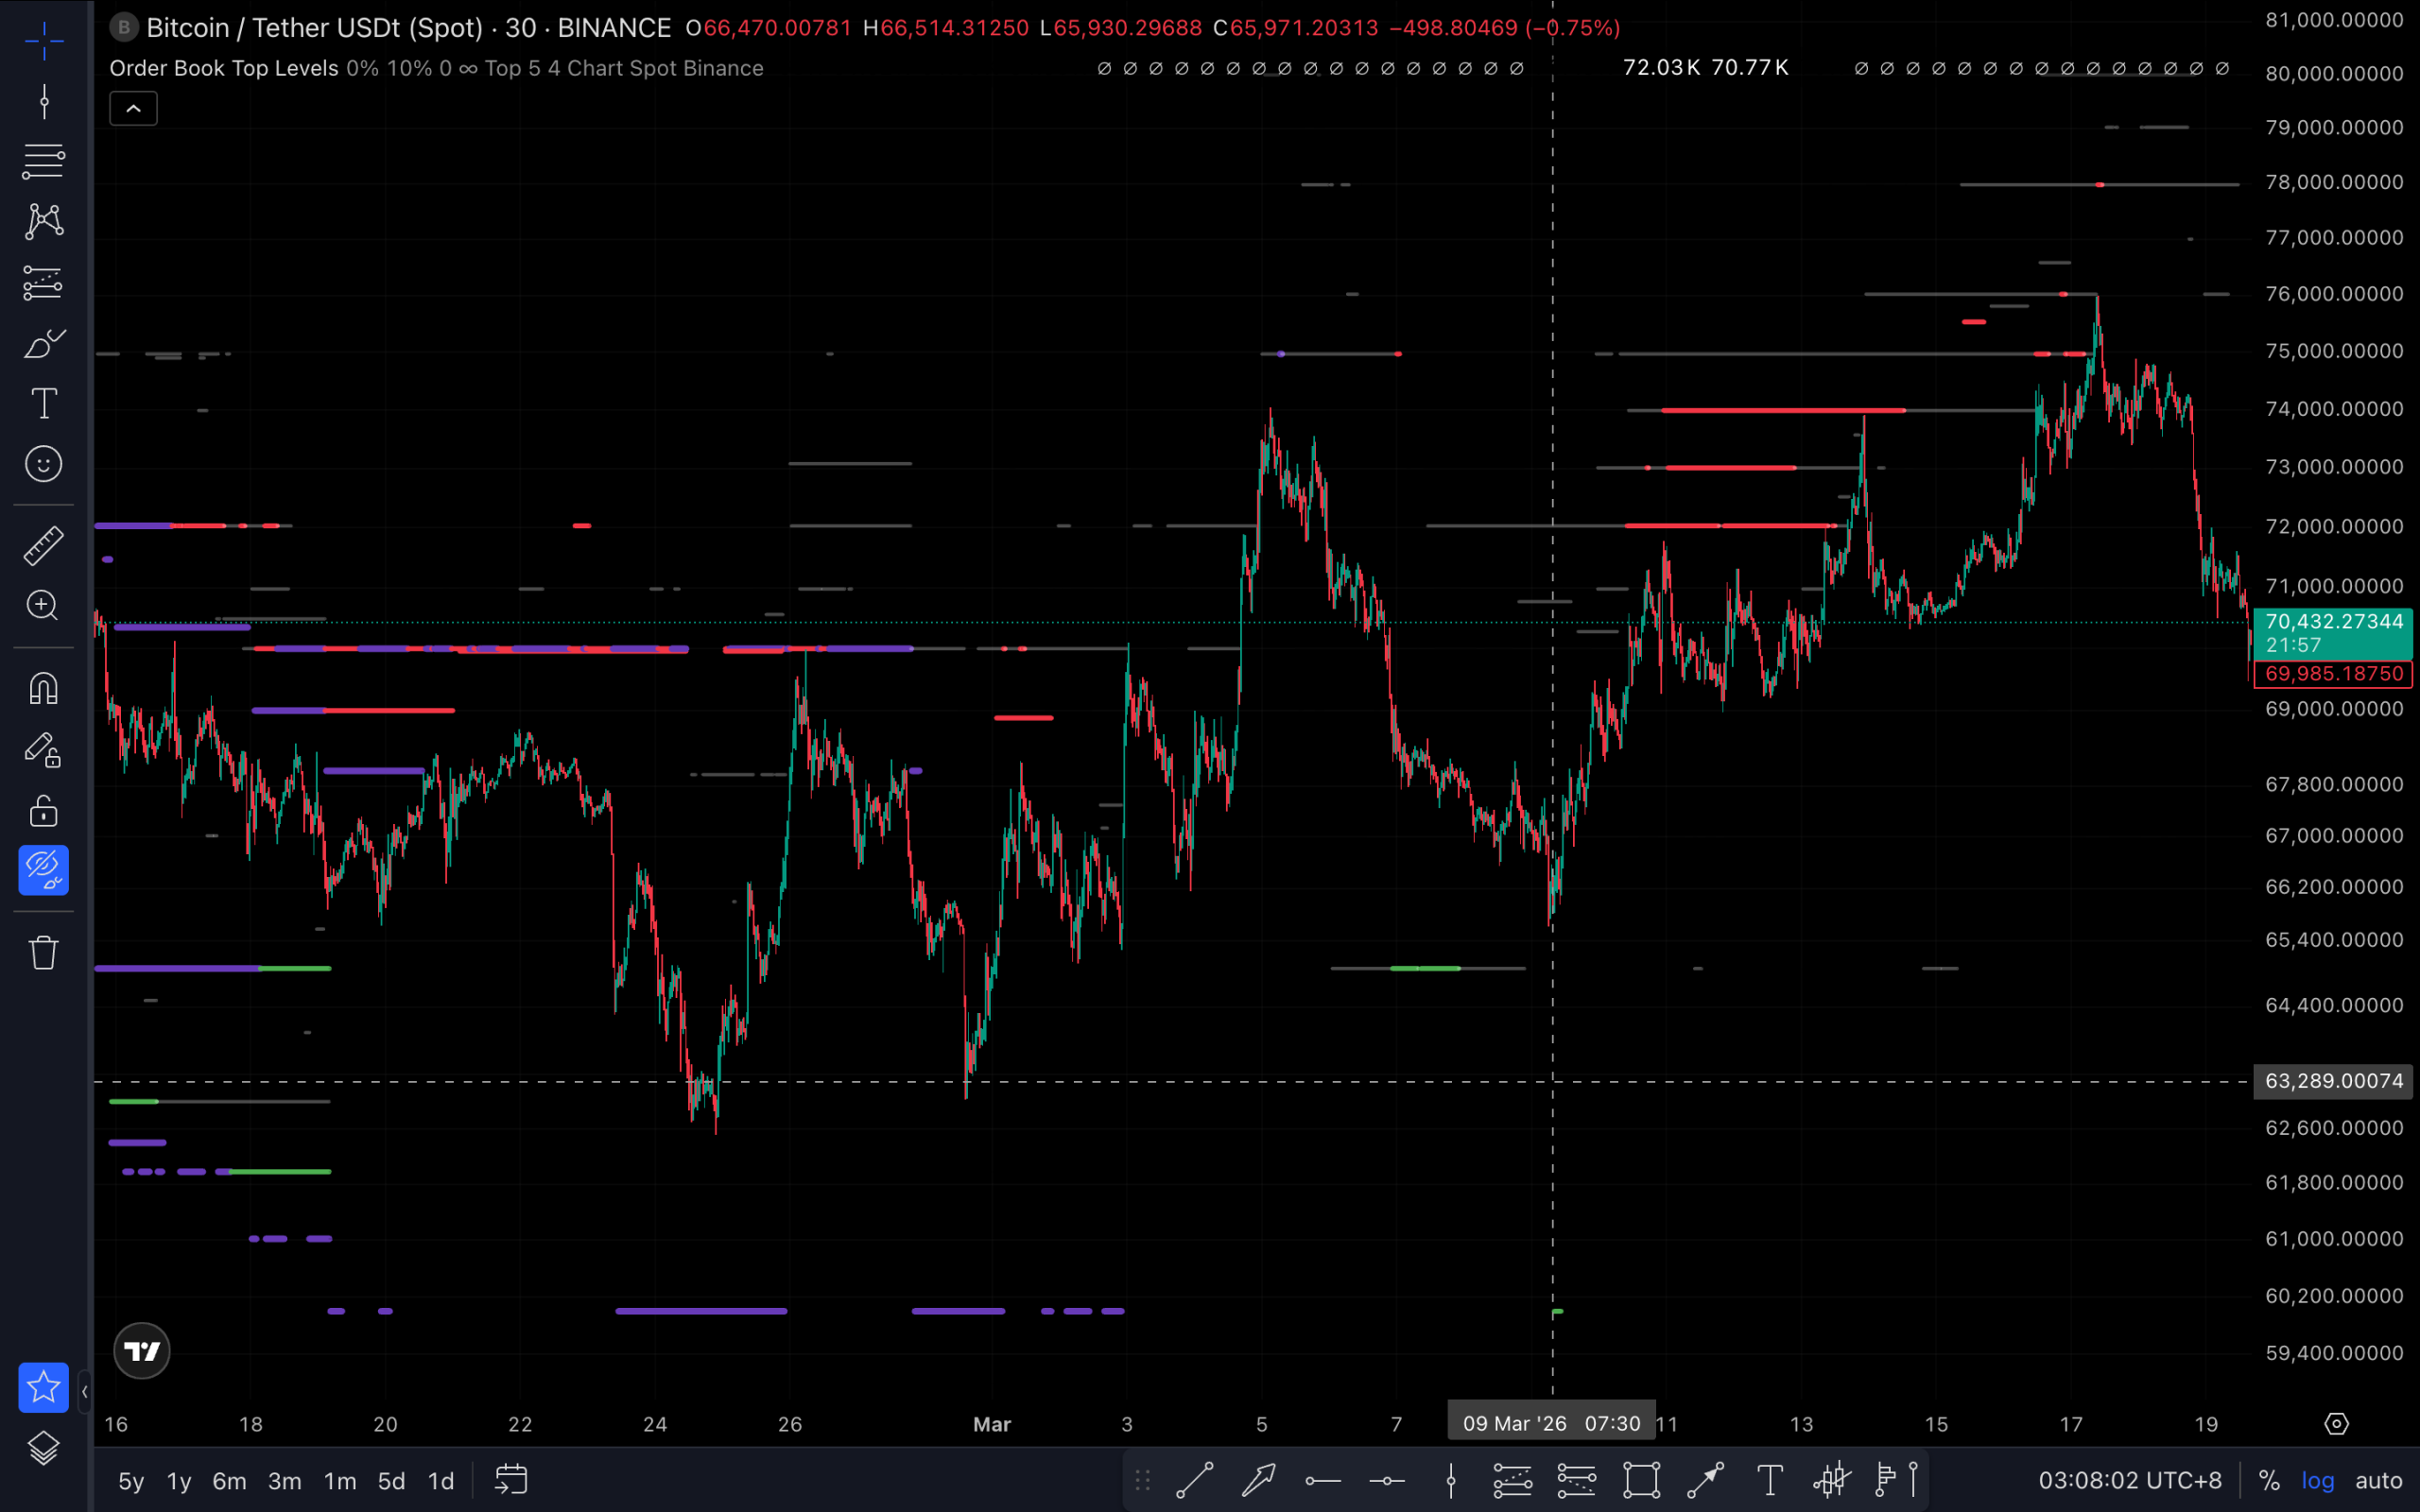Click the Go to date calendar button
The image size is (2420, 1512).
pyautogui.click(x=511, y=1480)
